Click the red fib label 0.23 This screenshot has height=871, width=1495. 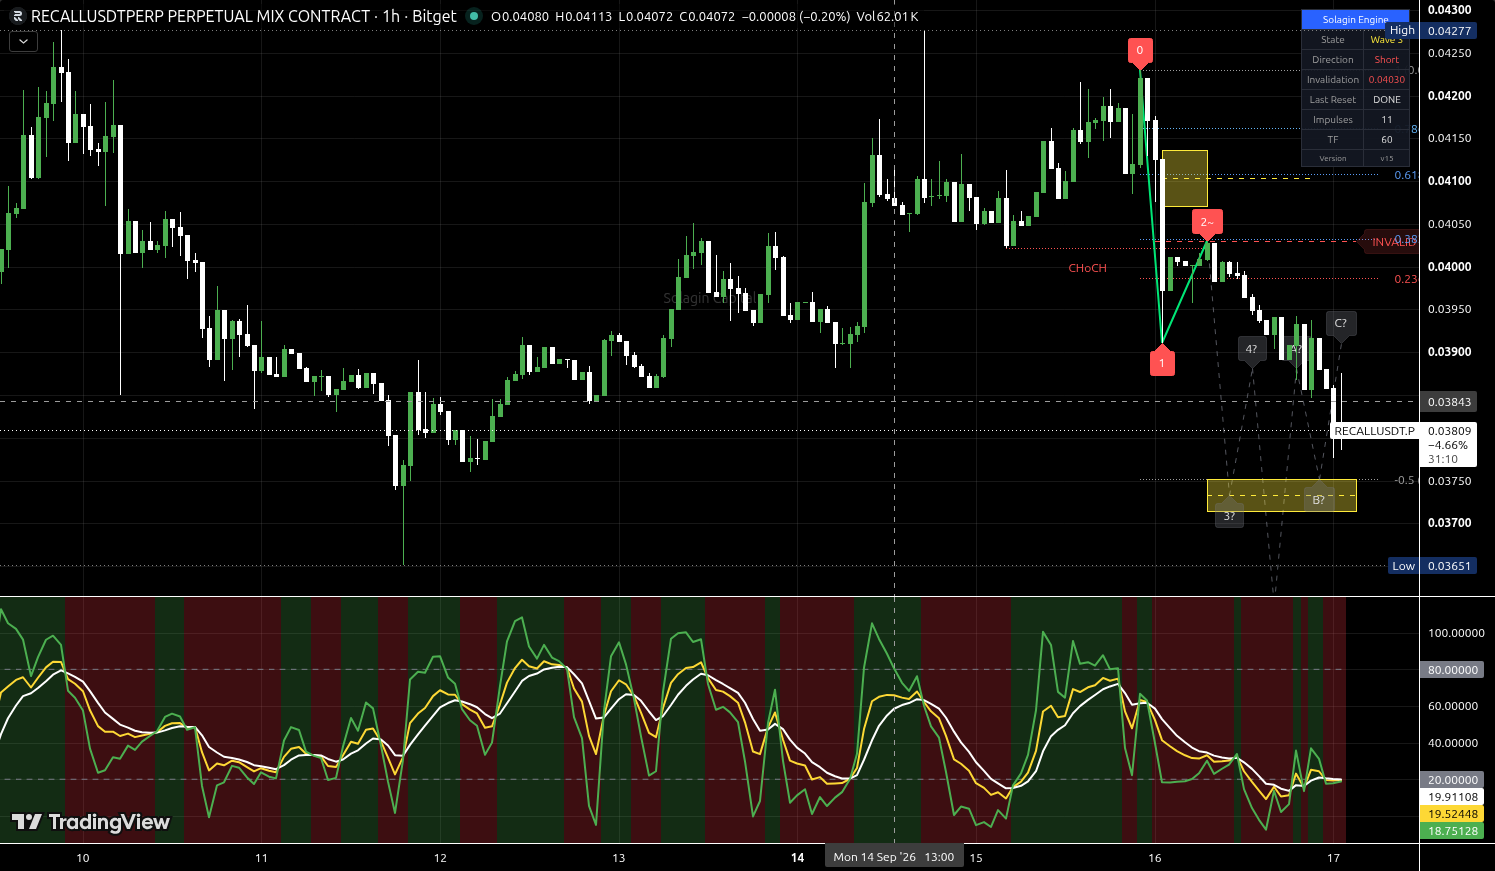click(x=1405, y=279)
